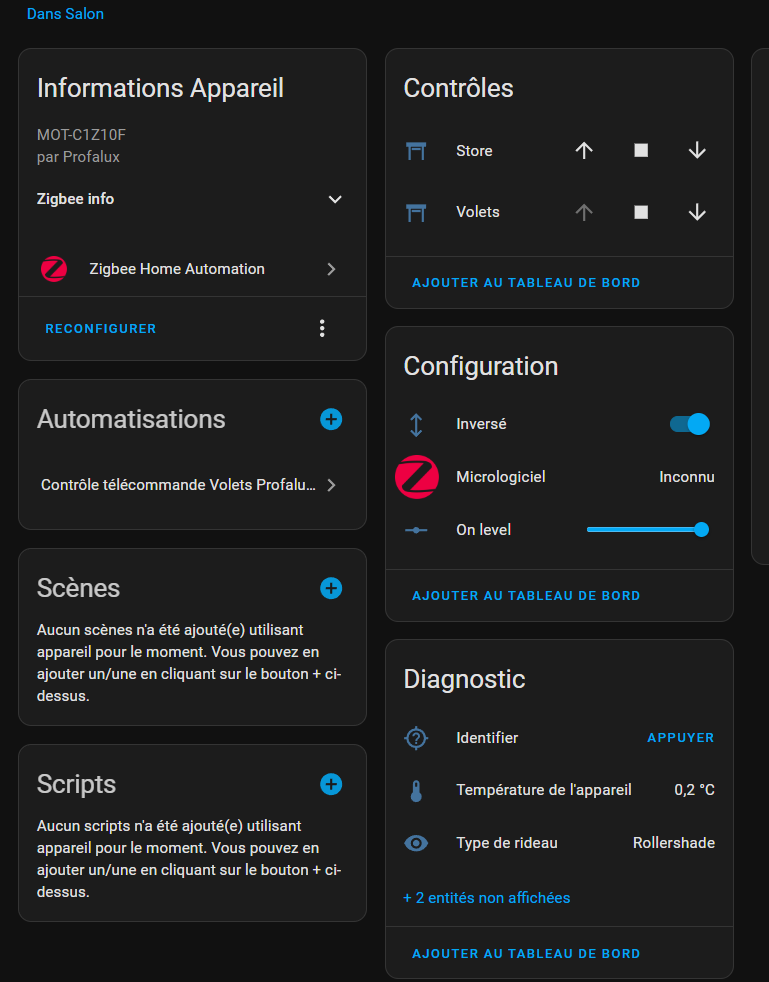Adjust the On level slider
Screen dimensions: 769x982
(x=648, y=529)
